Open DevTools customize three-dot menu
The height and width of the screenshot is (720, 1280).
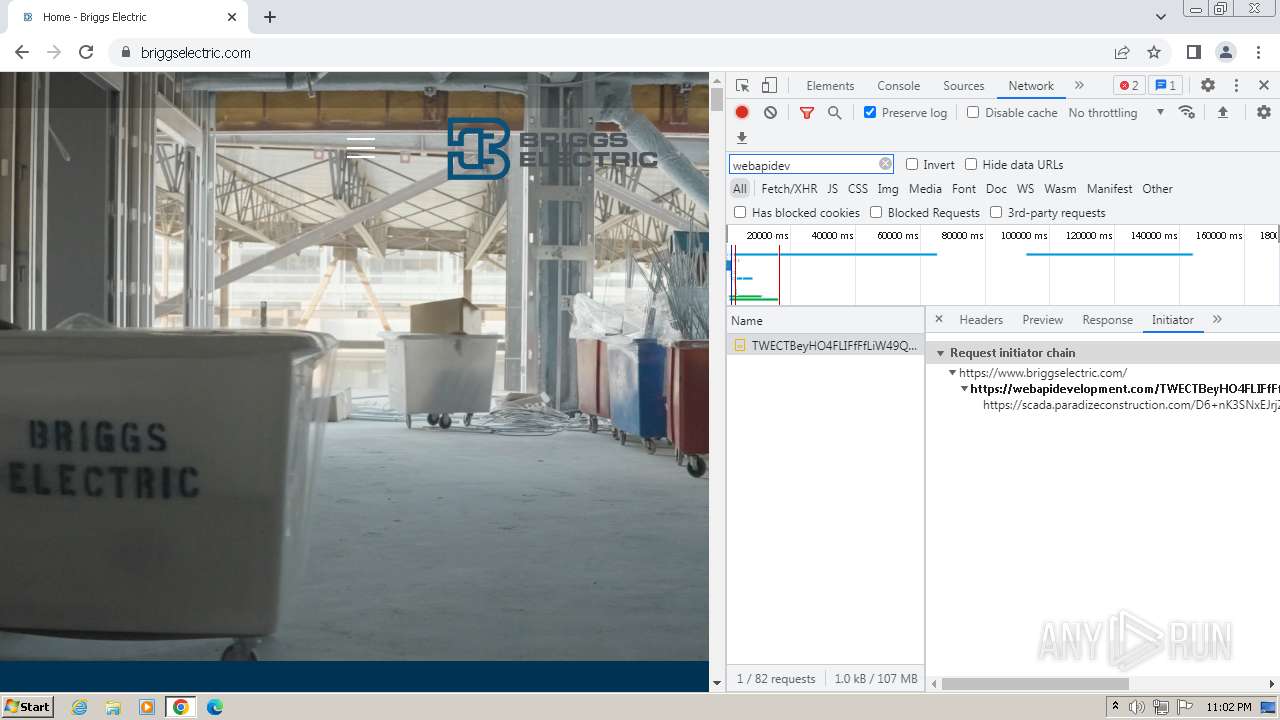(1236, 85)
